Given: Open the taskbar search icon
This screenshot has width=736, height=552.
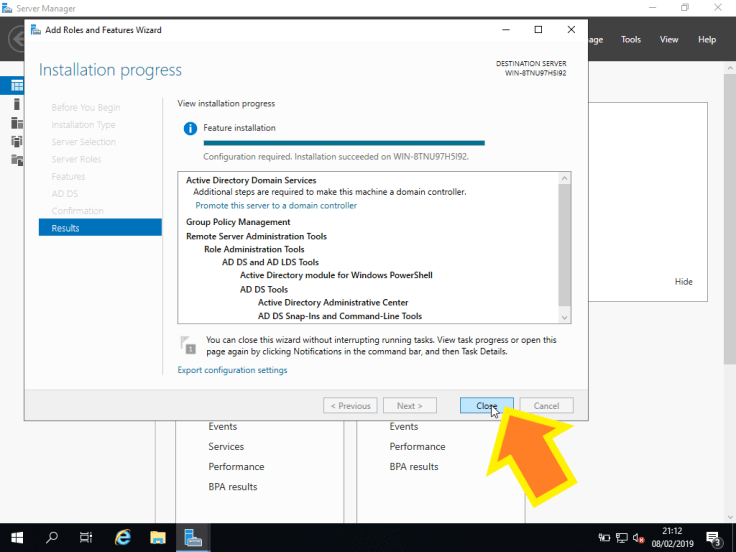Looking at the screenshot, I should pos(52,538).
